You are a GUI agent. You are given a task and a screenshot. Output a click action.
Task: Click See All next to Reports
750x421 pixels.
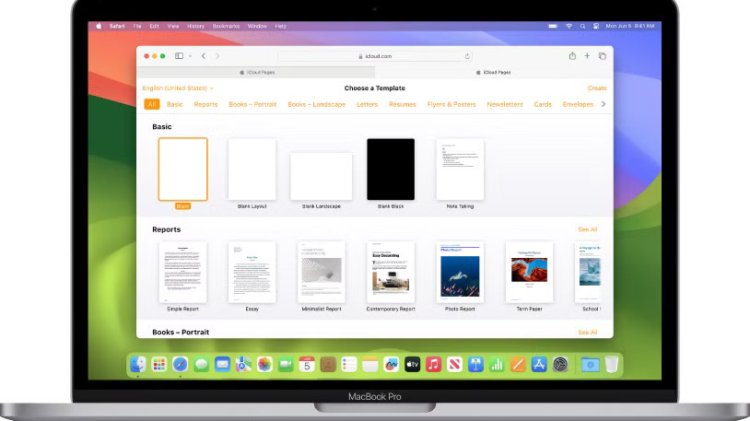[587, 229]
